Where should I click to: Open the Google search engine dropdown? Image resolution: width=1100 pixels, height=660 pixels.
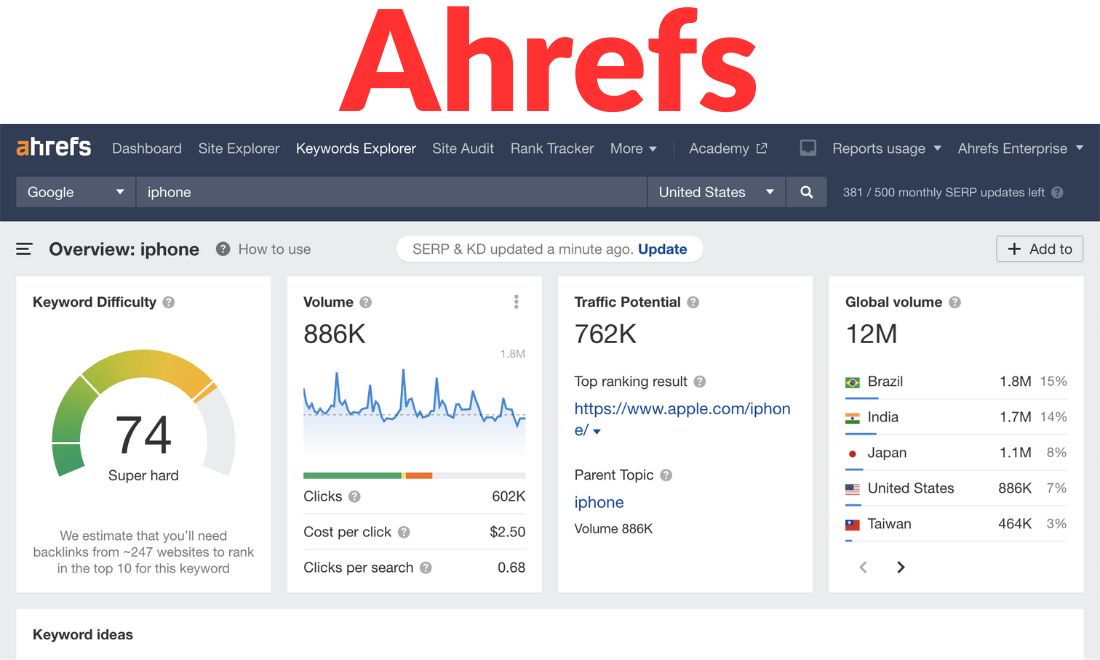point(75,192)
